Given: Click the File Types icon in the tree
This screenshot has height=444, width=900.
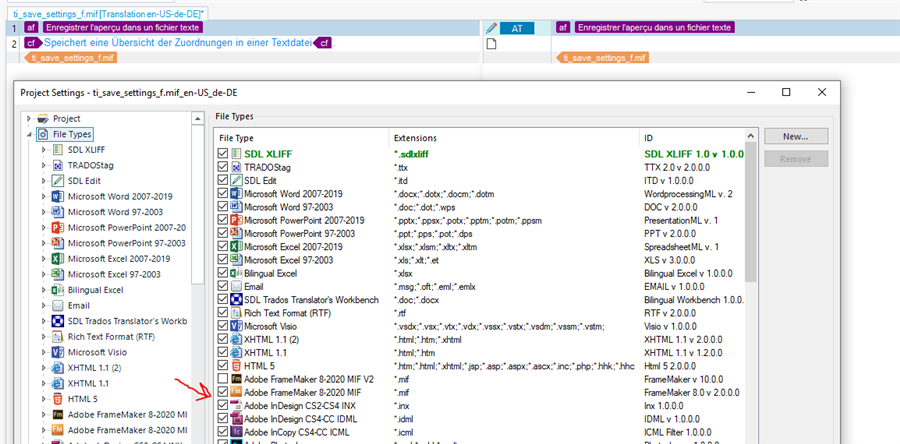Looking at the screenshot, I should tap(43, 134).
